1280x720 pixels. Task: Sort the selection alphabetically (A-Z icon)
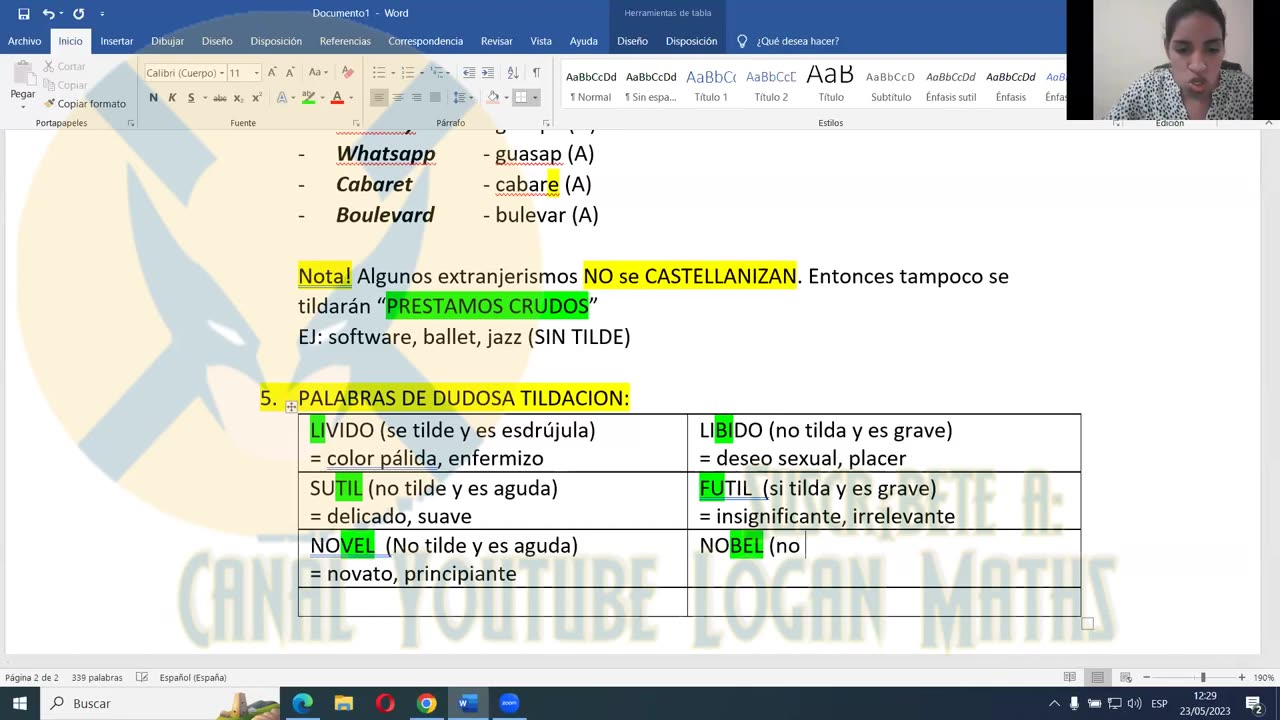(513, 72)
